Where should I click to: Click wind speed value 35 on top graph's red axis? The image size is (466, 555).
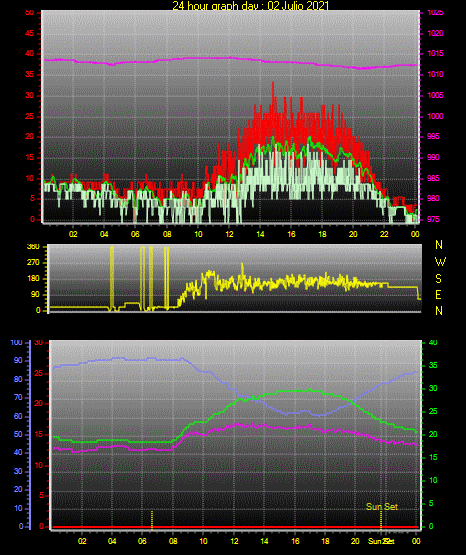coord(30,74)
